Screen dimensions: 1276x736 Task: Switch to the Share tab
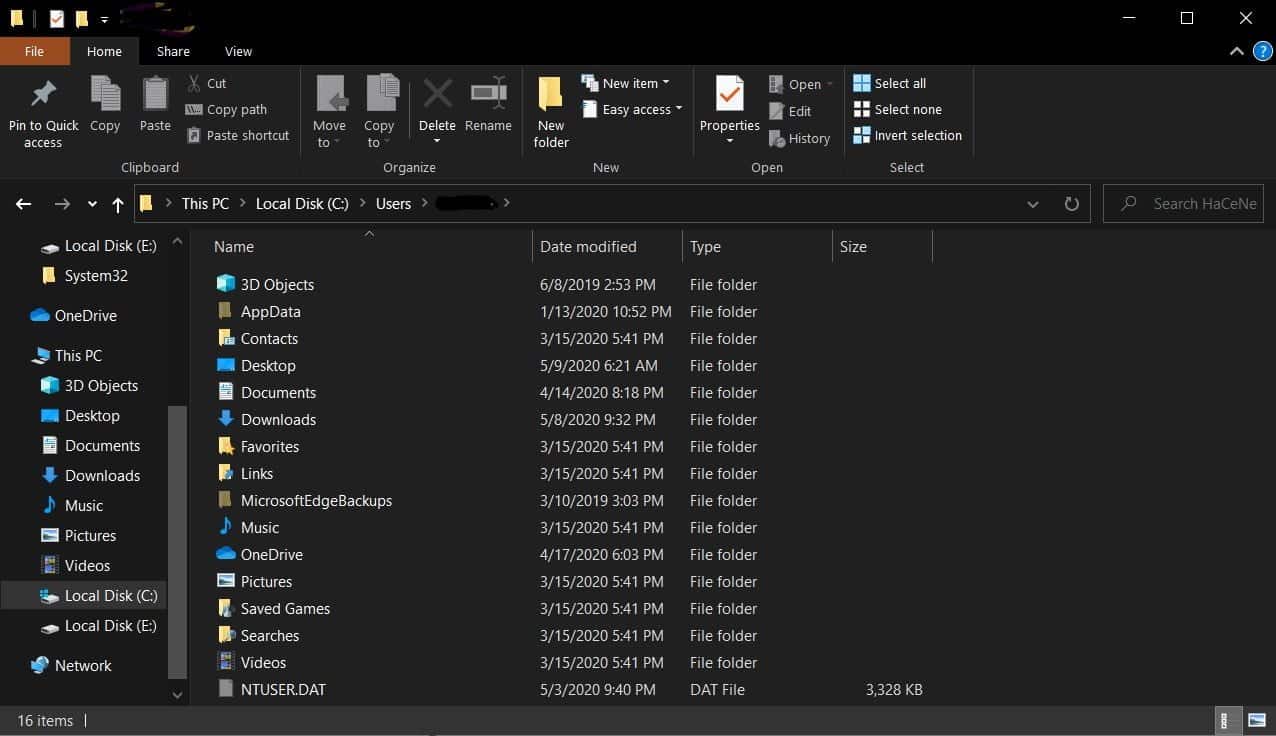click(x=172, y=51)
